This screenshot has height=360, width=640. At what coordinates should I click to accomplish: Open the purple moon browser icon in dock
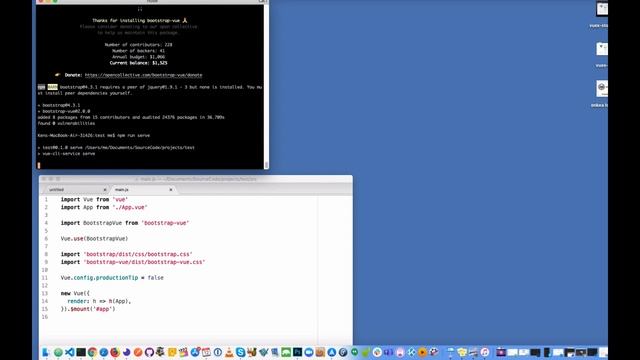(127, 352)
